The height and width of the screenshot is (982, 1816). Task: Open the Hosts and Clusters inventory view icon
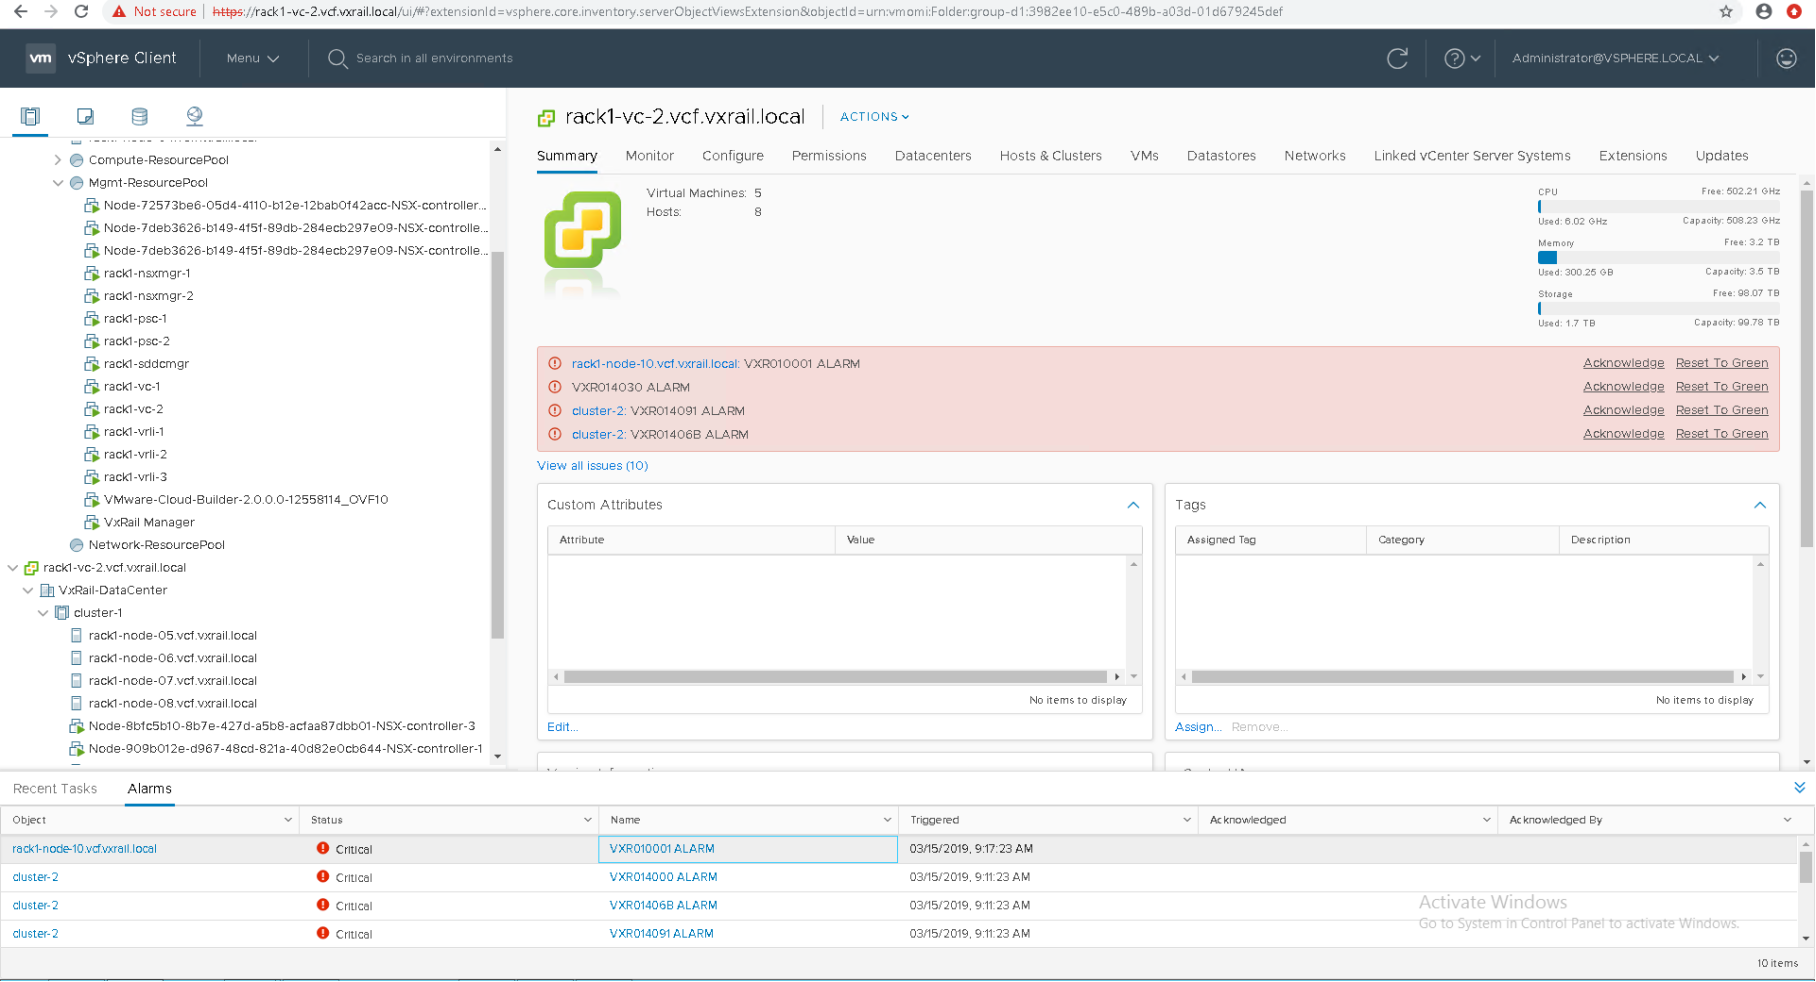point(30,116)
